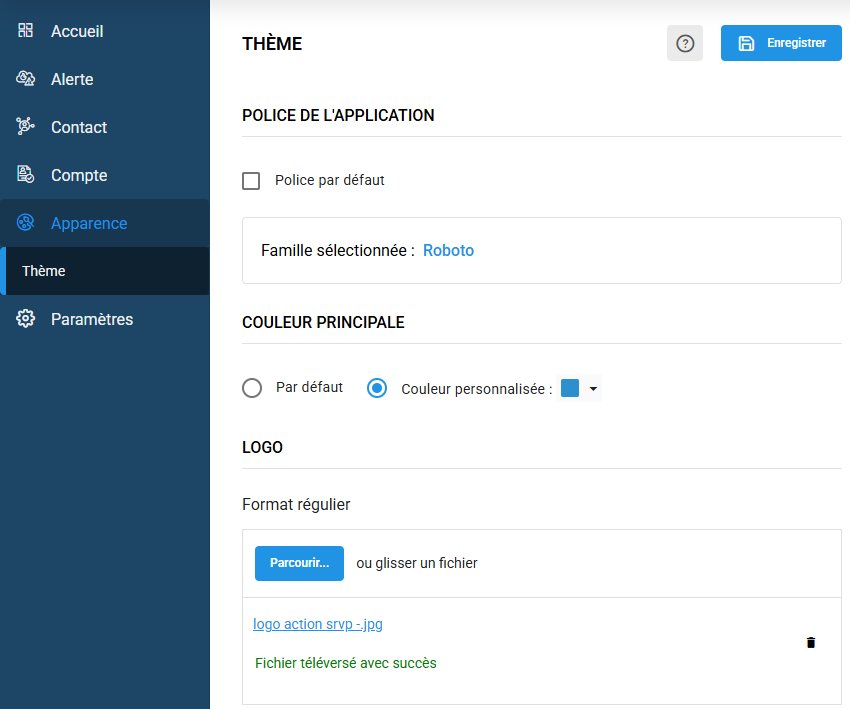Screen dimensions: 850x709
Task: Delete the uploaded logo with trash icon
Action: pyautogui.click(x=811, y=643)
